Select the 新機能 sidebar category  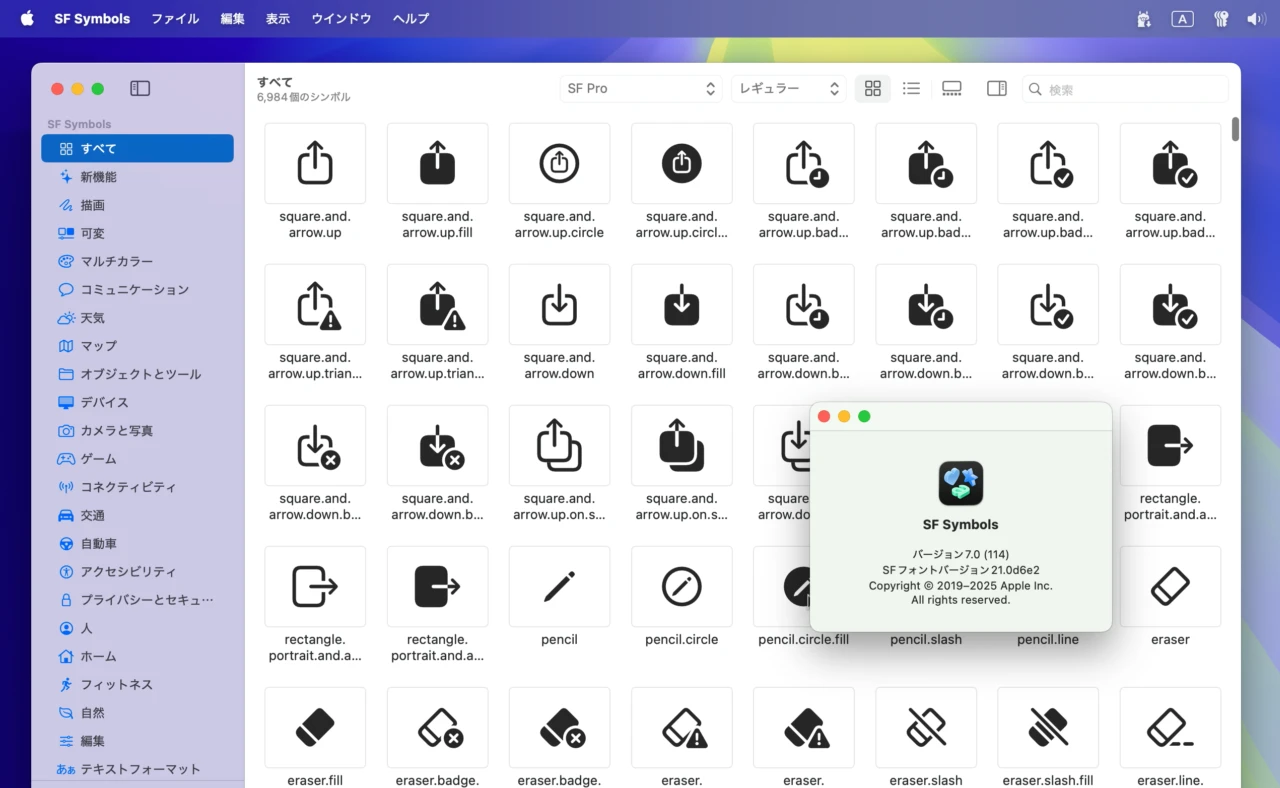point(98,177)
